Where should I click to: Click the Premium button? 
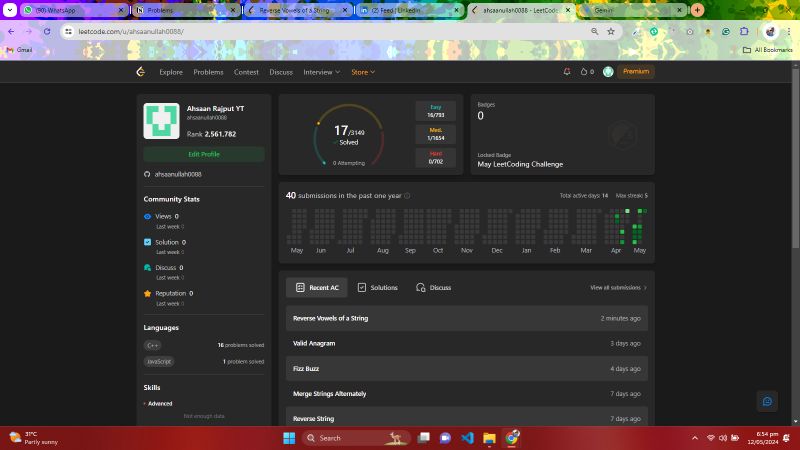click(636, 72)
